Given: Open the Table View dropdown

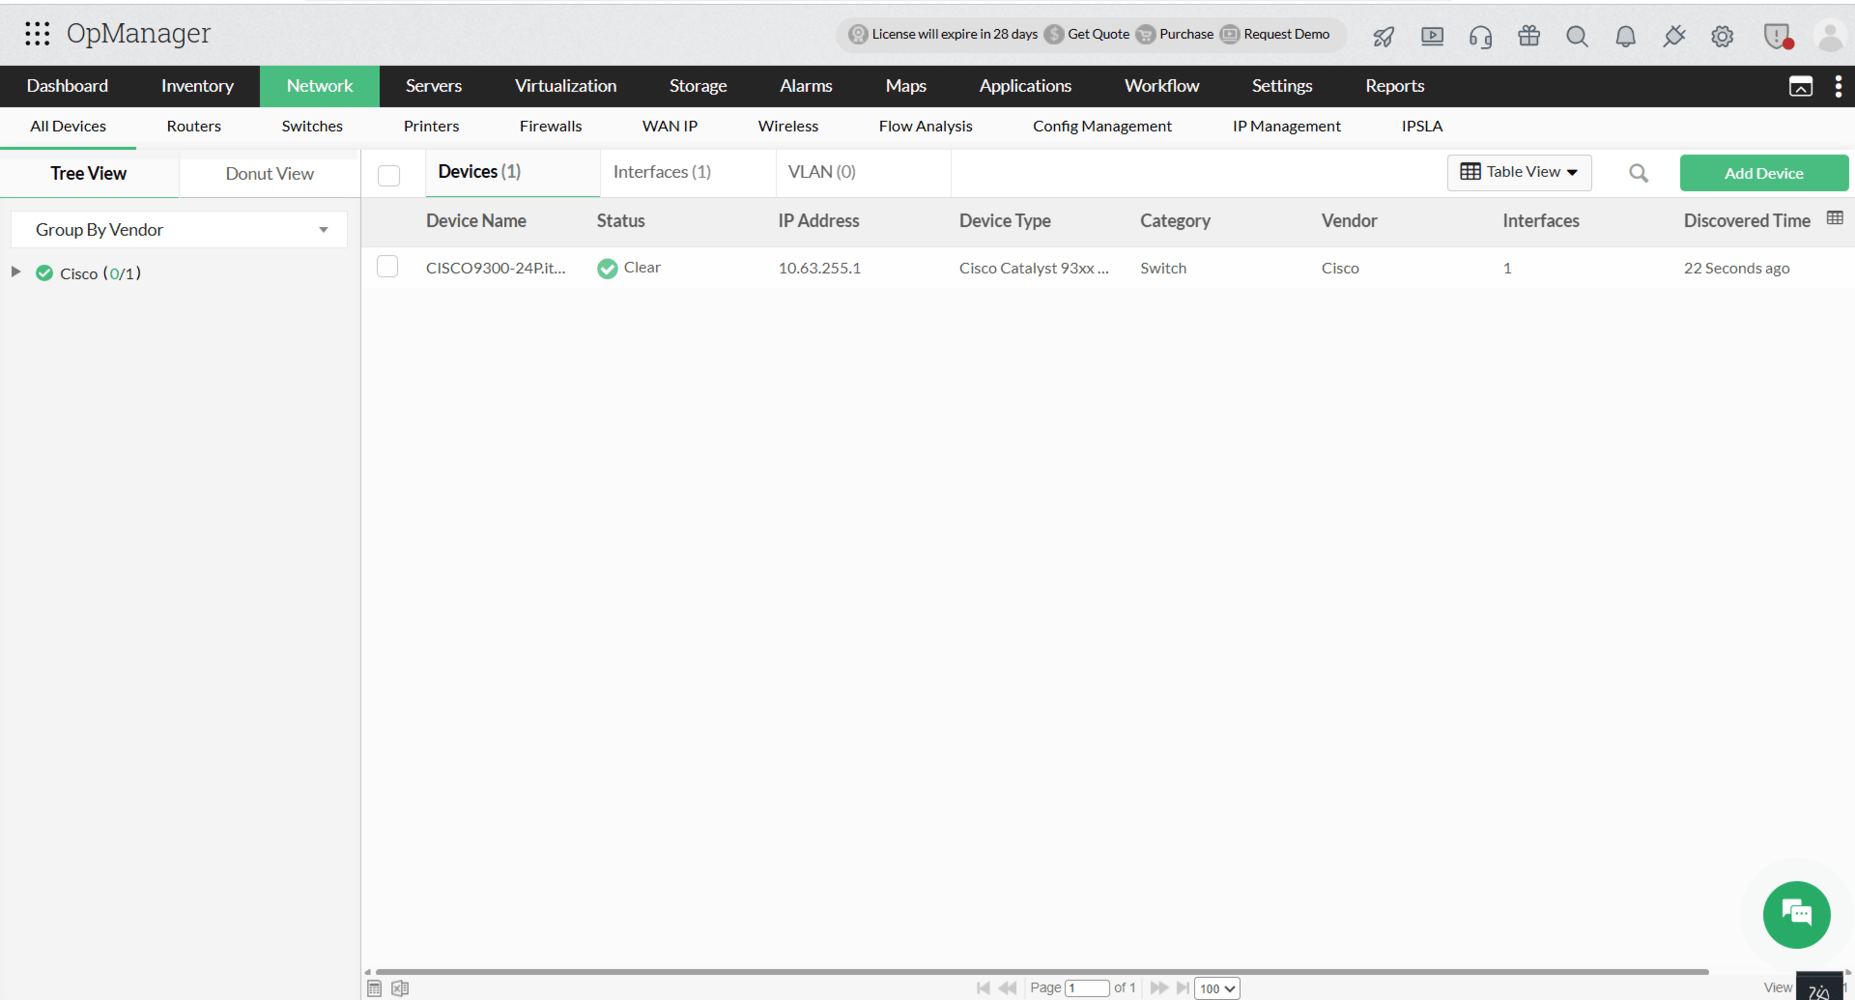Looking at the screenshot, I should click(1518, 172).
